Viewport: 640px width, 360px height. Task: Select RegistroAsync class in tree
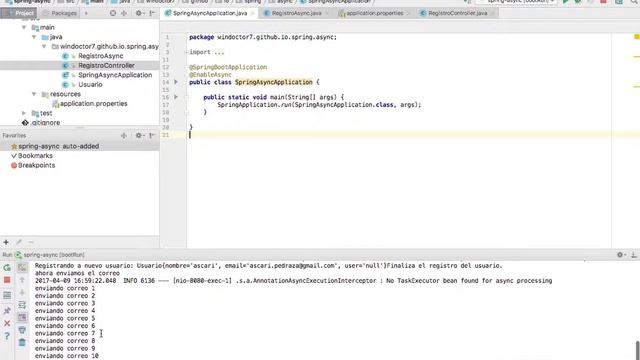tap(100, 56)
